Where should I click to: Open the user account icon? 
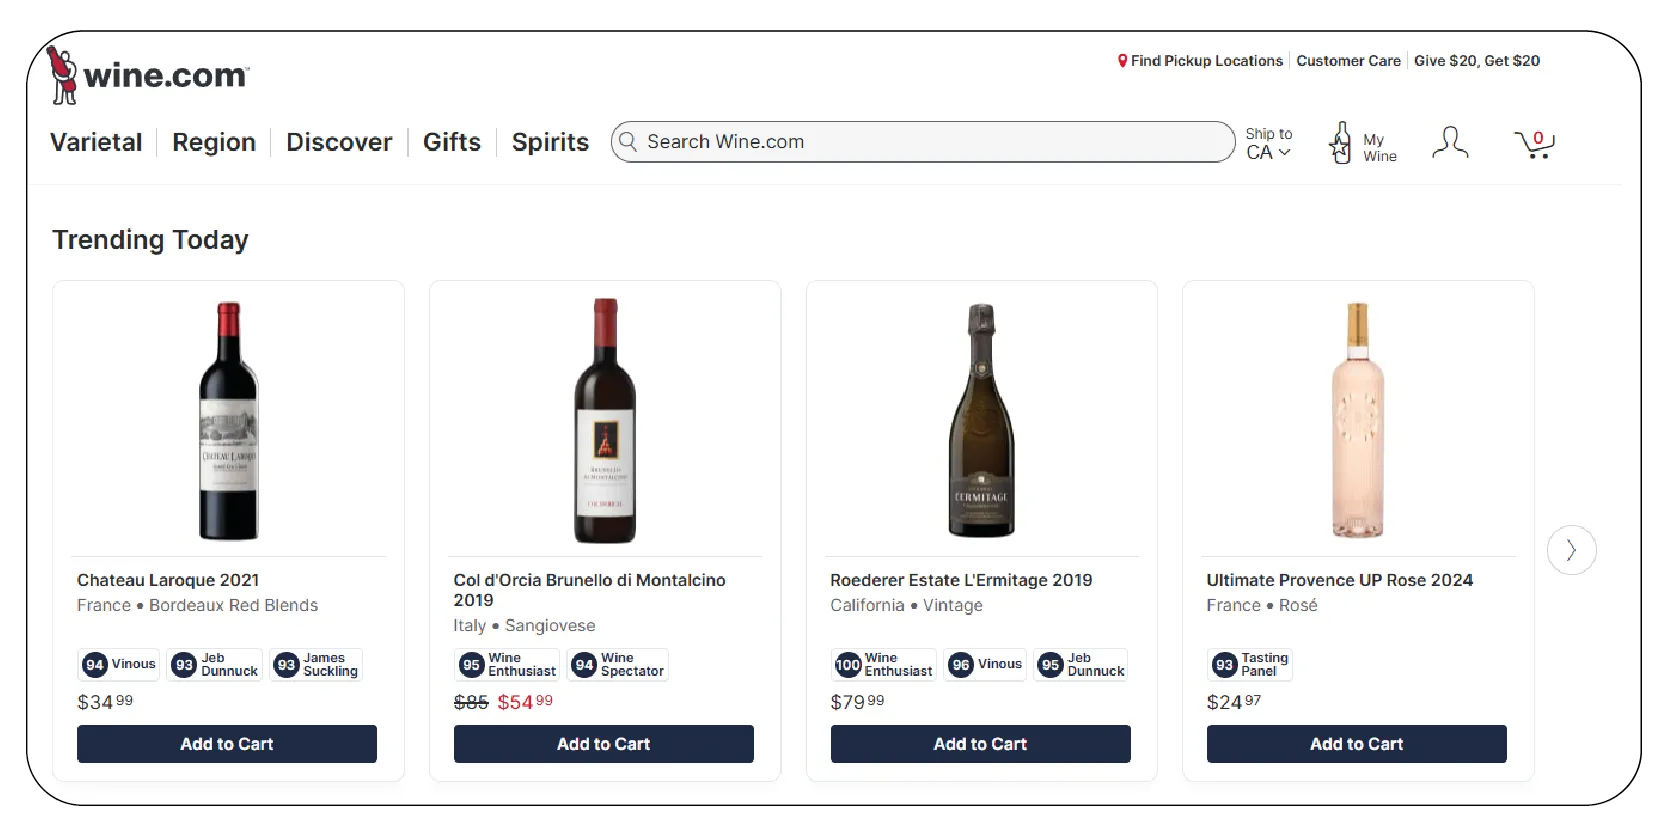pos(1449,143)
